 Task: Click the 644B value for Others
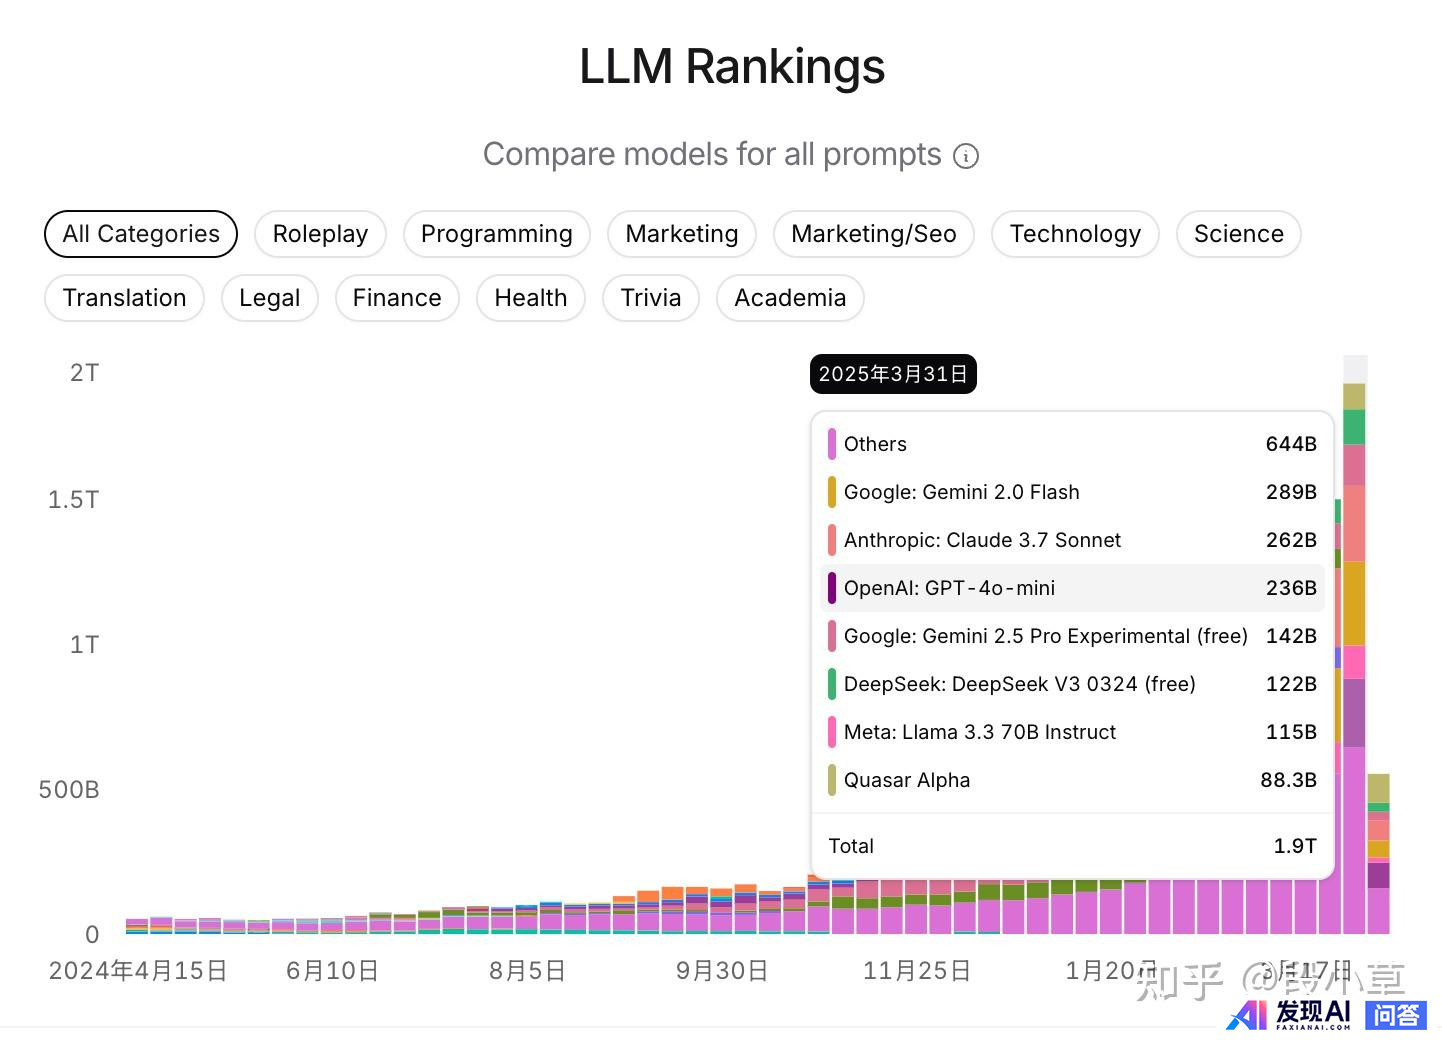tap(1291, 444)
